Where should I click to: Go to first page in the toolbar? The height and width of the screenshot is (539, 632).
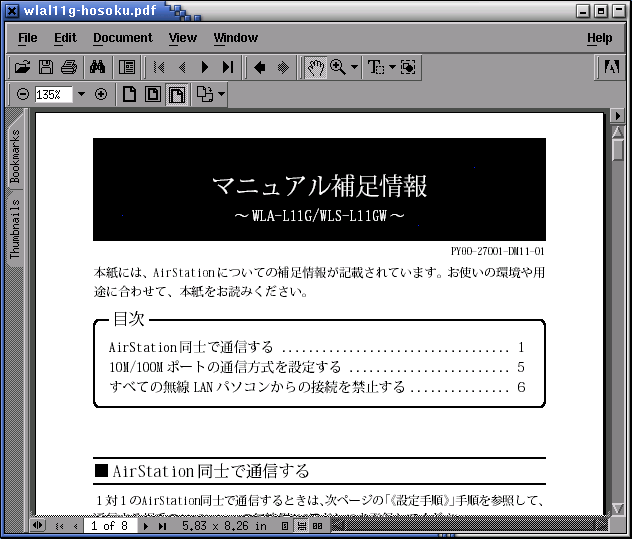pyautogui.click(x=159, y=67)
